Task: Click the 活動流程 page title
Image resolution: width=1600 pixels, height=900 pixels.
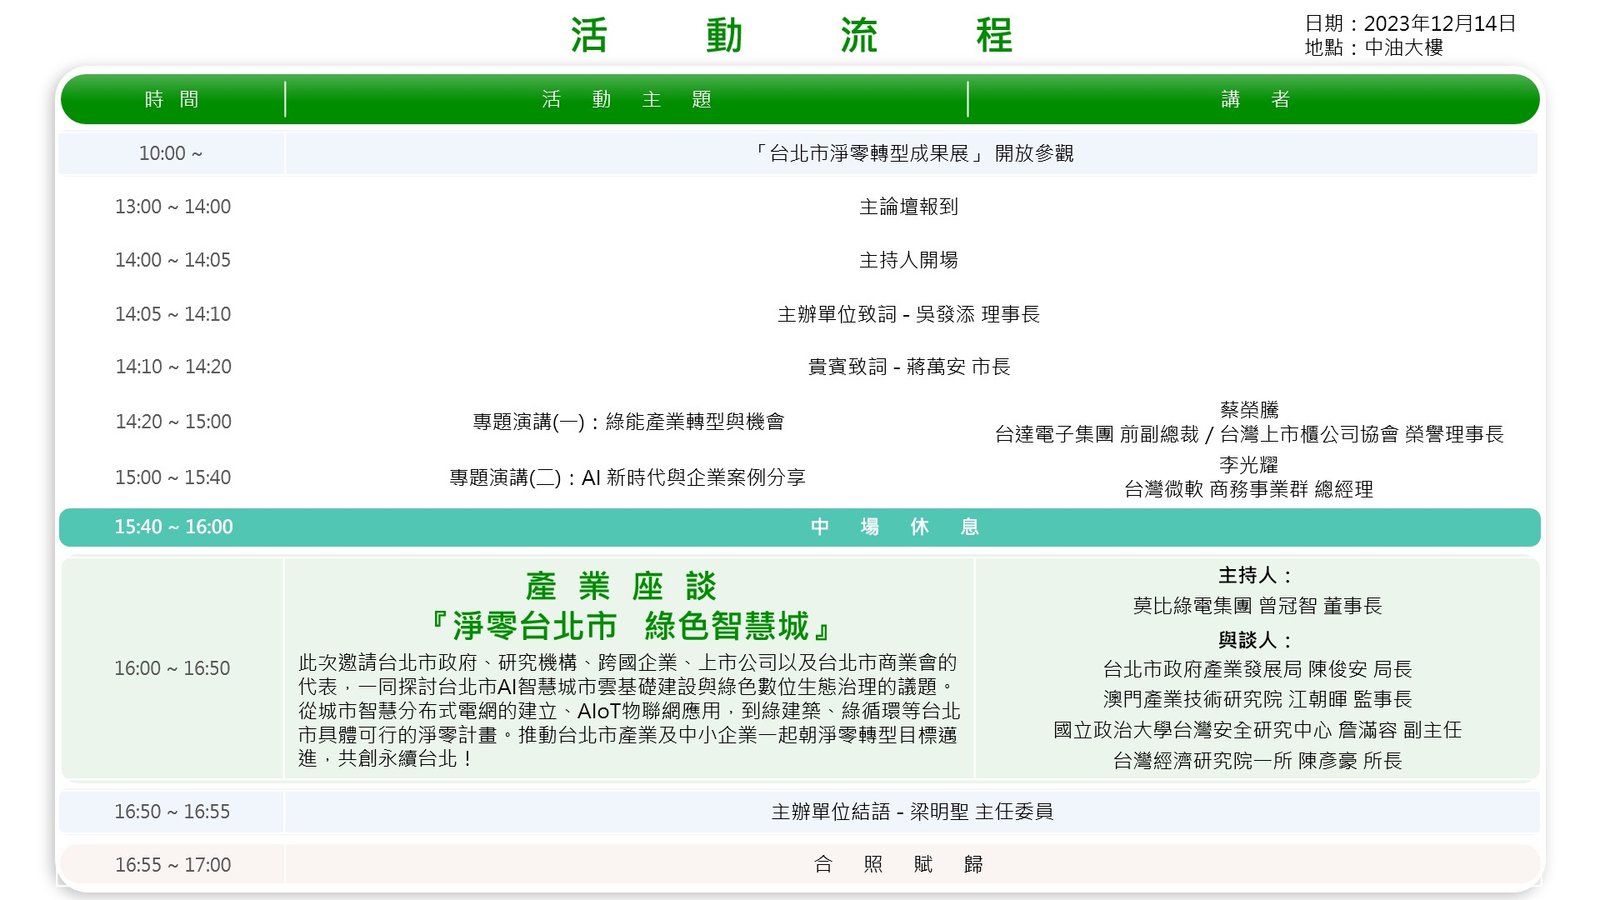Action: click(x=791, y=36)
